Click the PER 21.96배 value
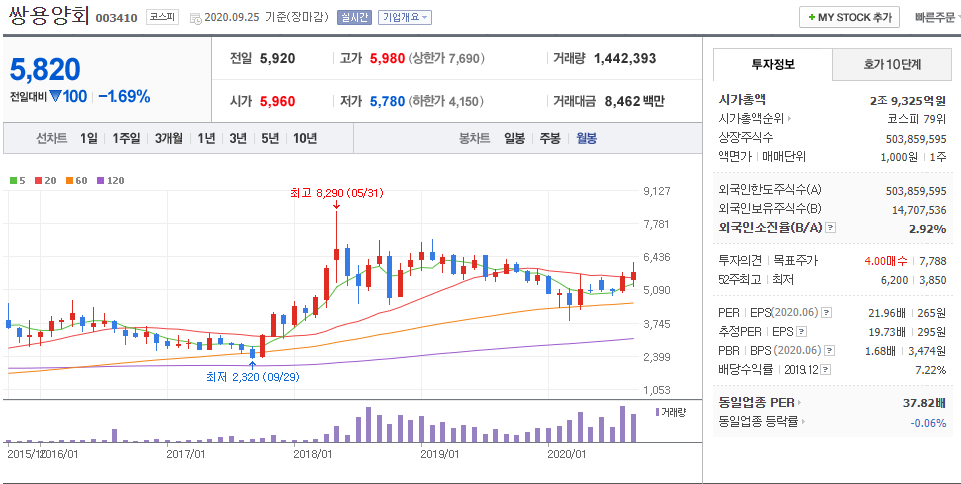 click(x=887, y=313)
